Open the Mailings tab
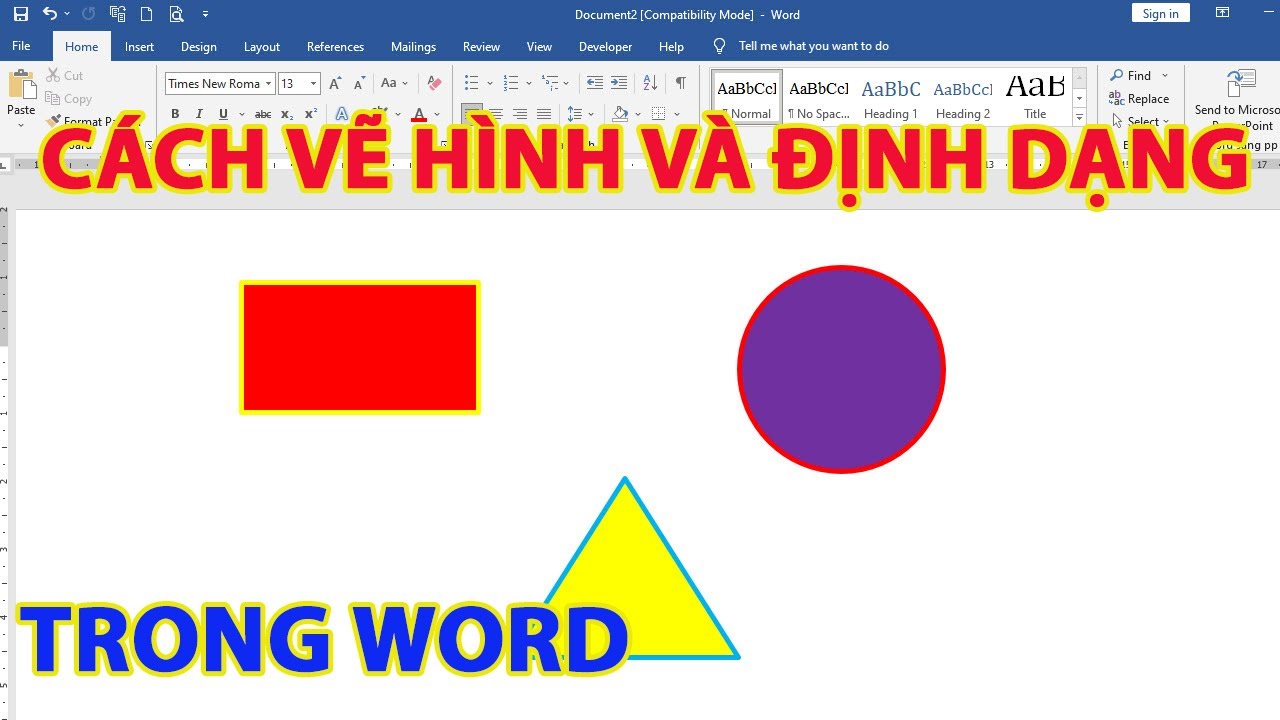Image resolution: width=1280 pixels, height=720 pixels. (413, 46)
